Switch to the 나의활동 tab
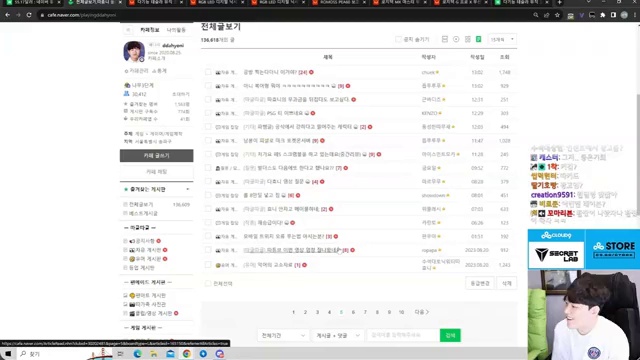 pyautogui.click(x=176, y=30)
